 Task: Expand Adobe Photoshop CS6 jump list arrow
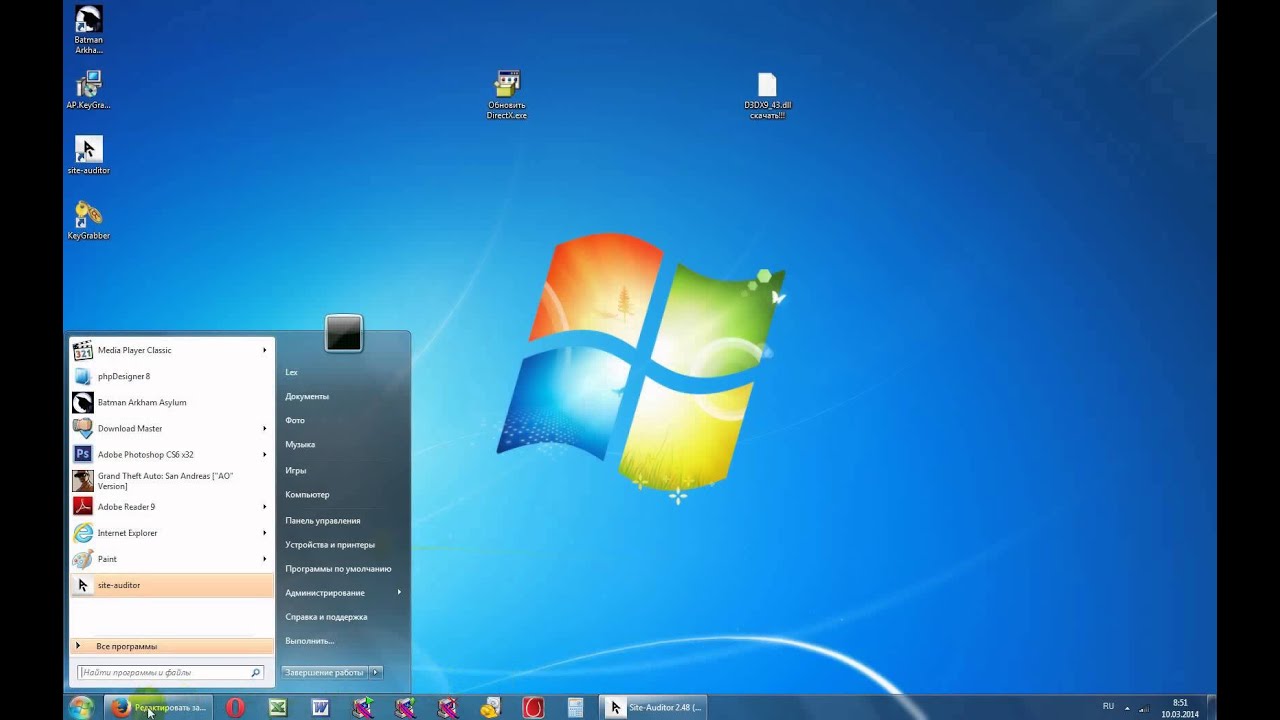(x=265, y=454)
